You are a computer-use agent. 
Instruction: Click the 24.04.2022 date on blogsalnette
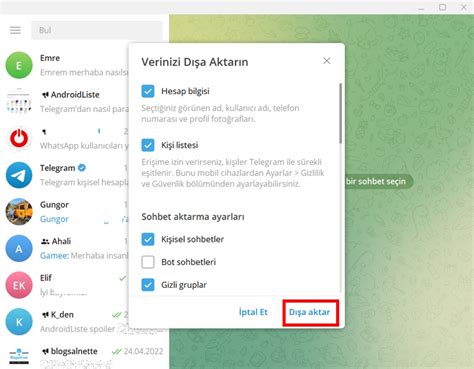point(143,351)
